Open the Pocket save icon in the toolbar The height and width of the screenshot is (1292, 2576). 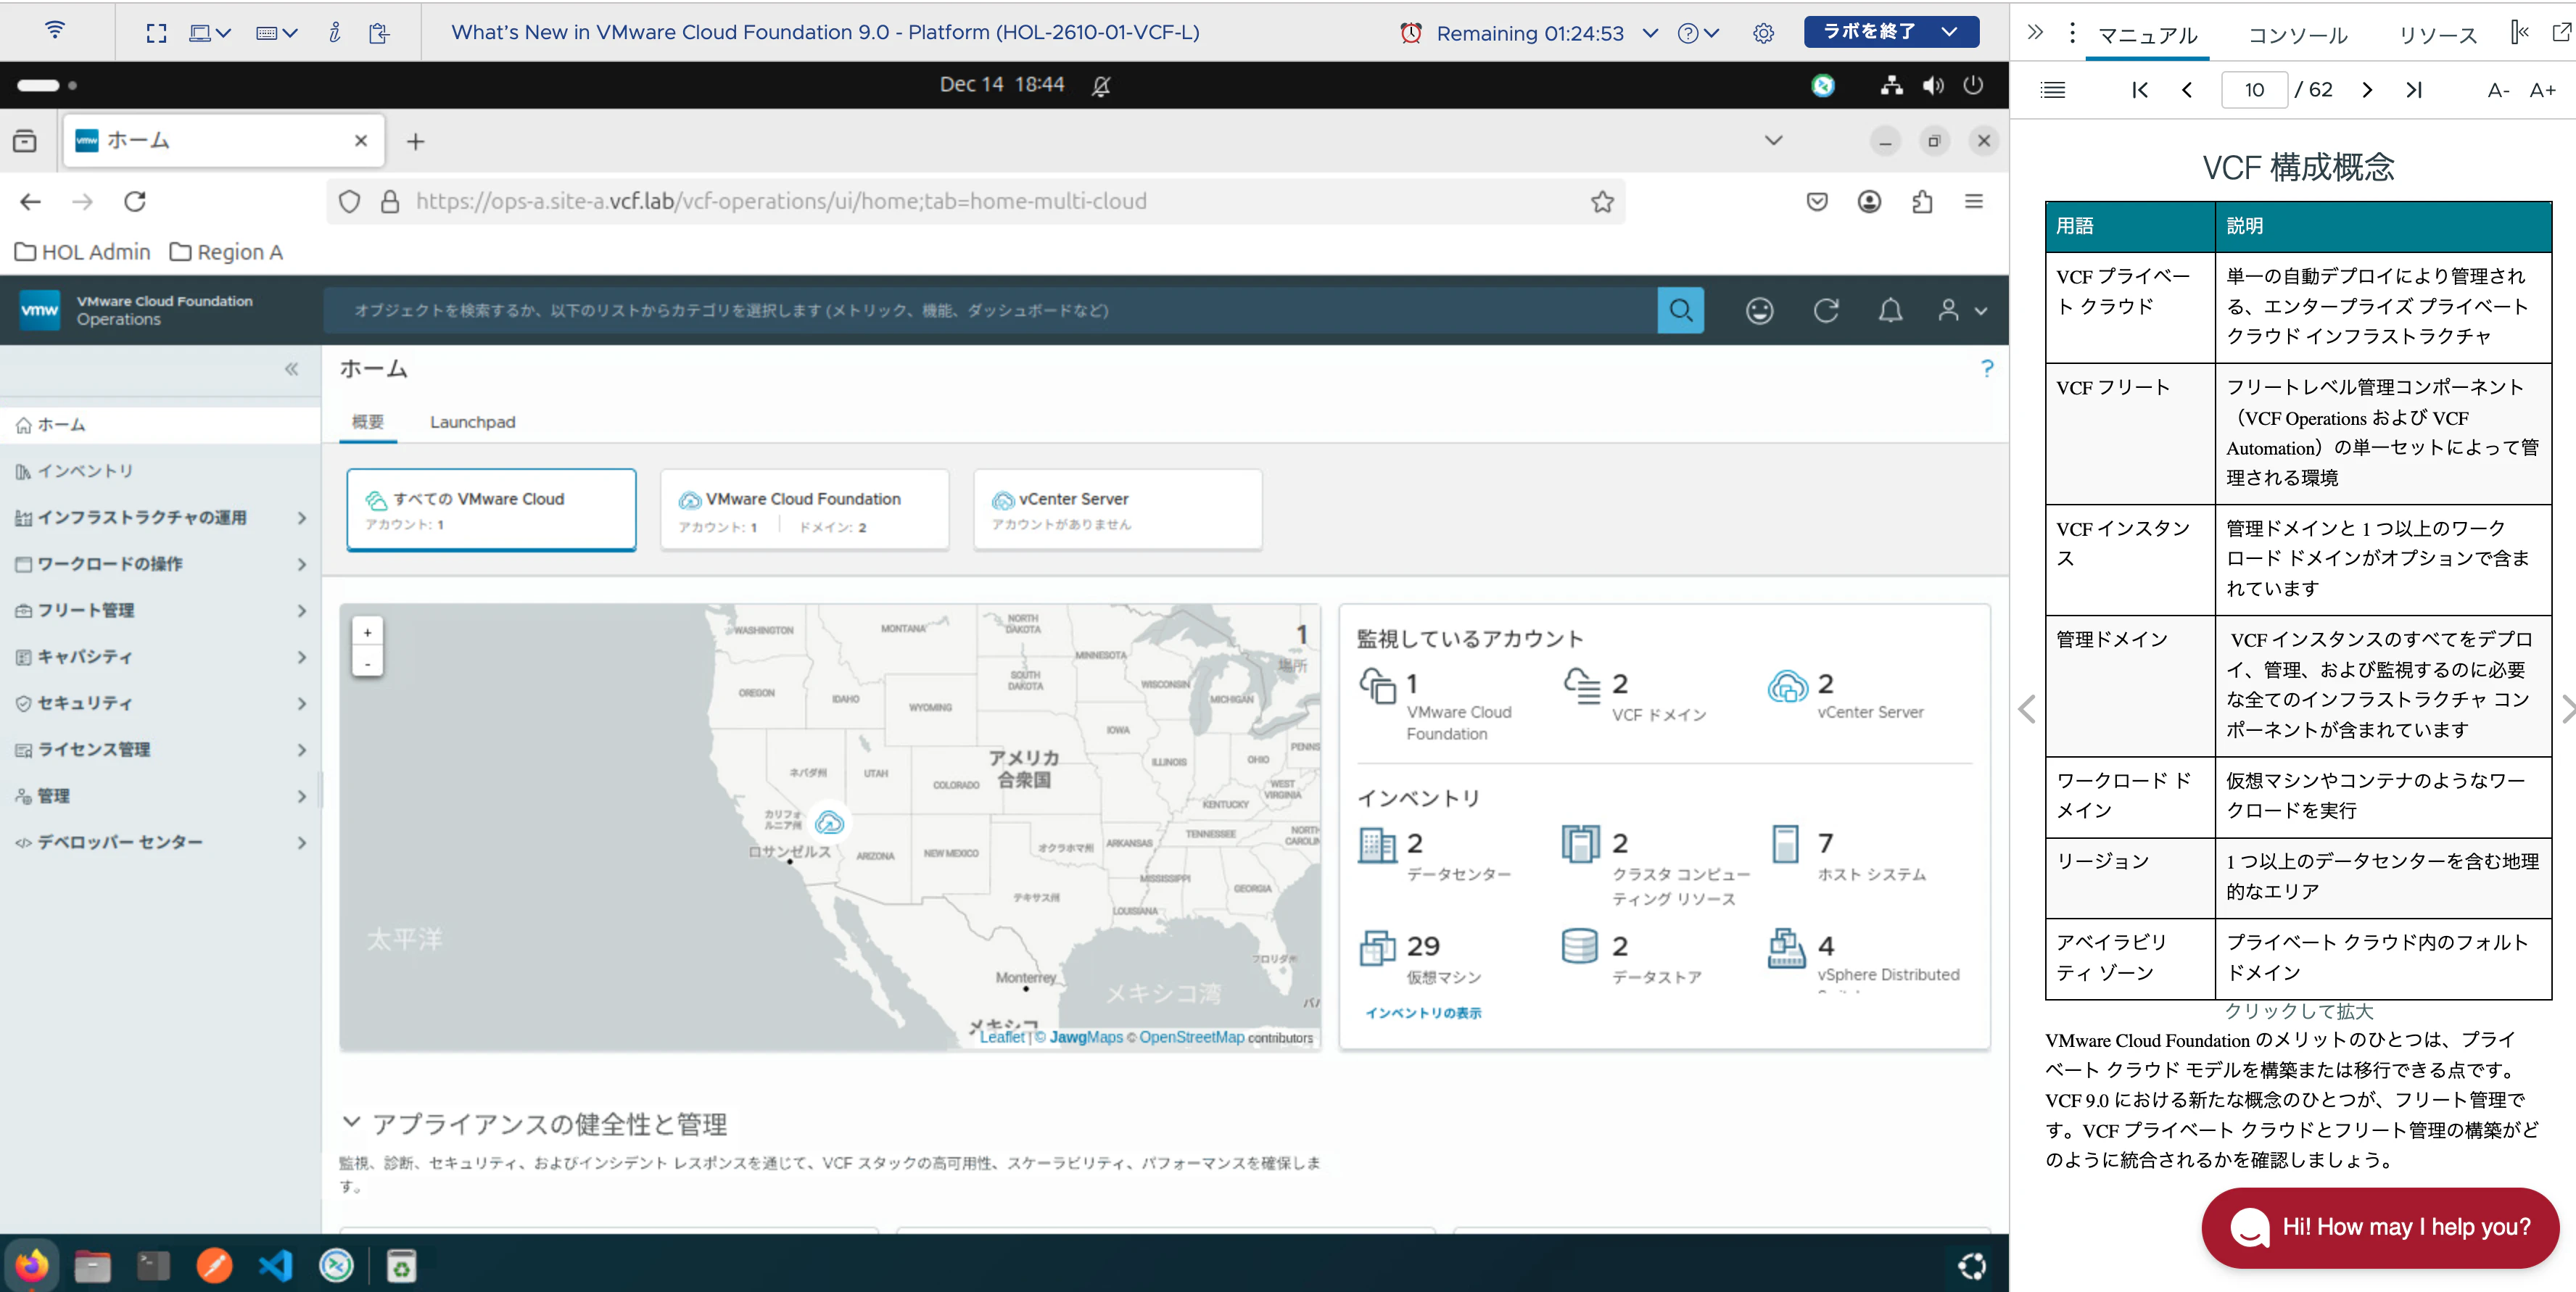[1817, 202]
